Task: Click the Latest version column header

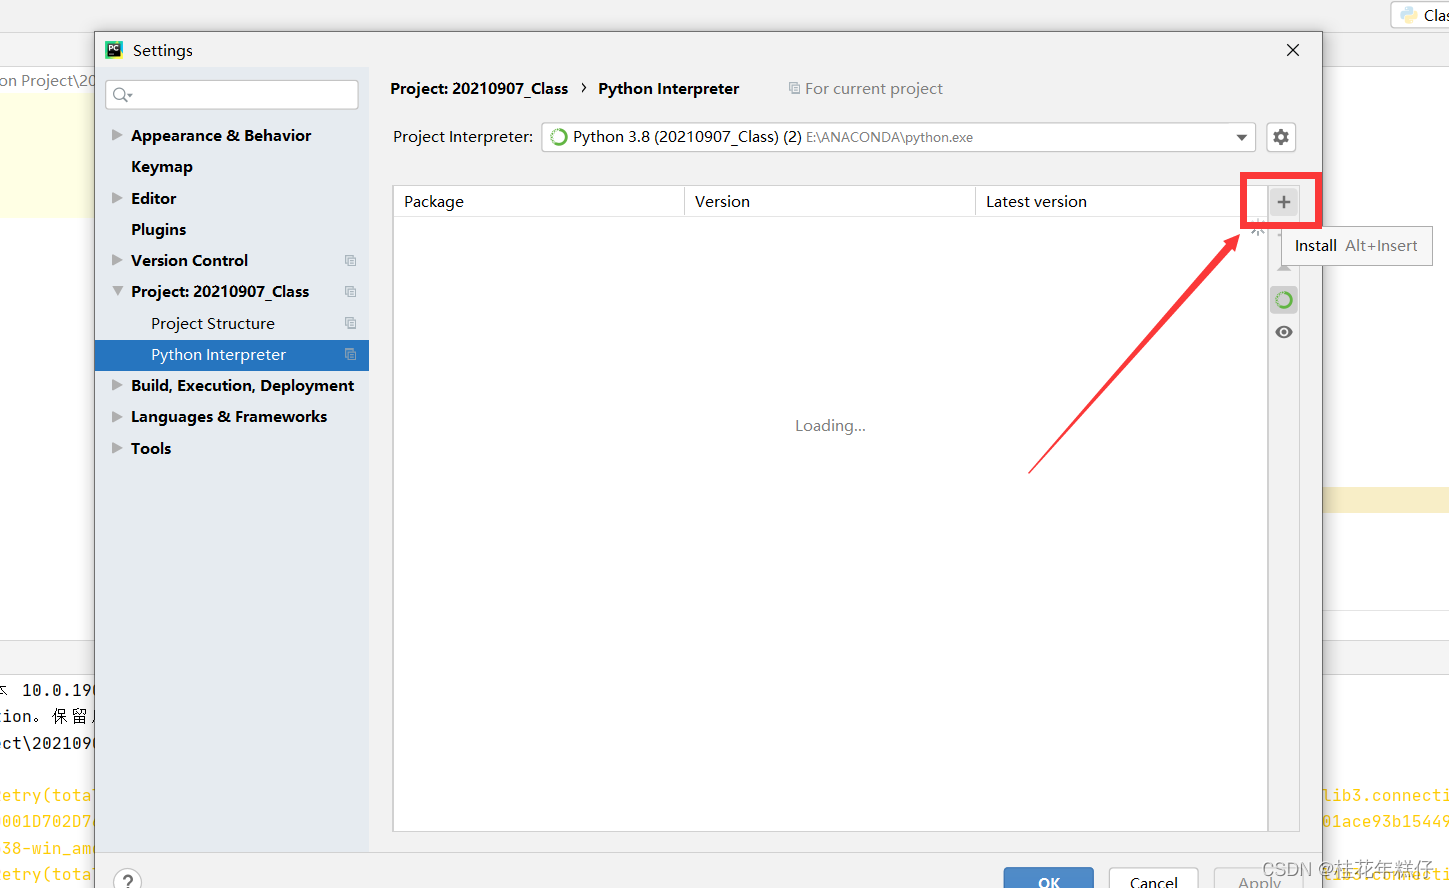Action: 1121,201
